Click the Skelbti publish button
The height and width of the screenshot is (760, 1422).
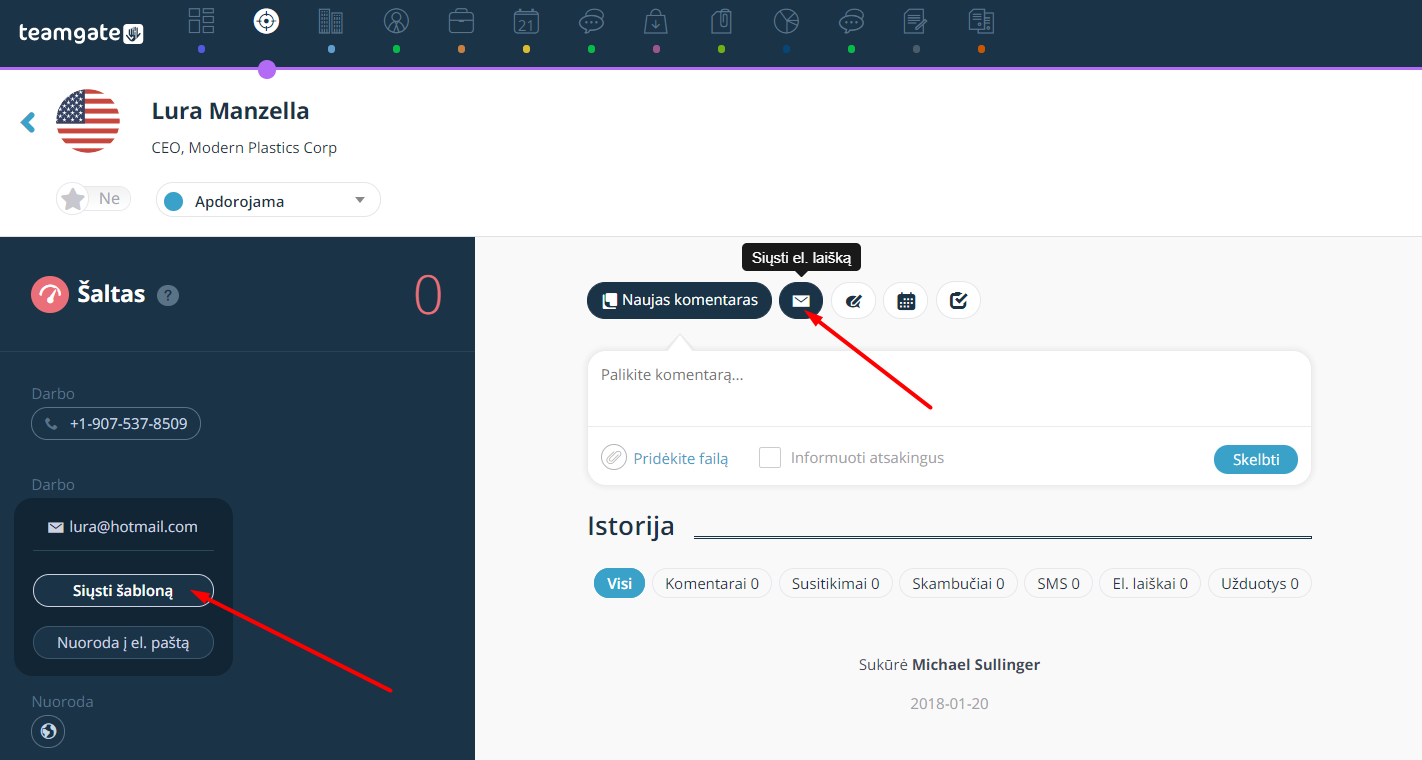coord(1256,459)
